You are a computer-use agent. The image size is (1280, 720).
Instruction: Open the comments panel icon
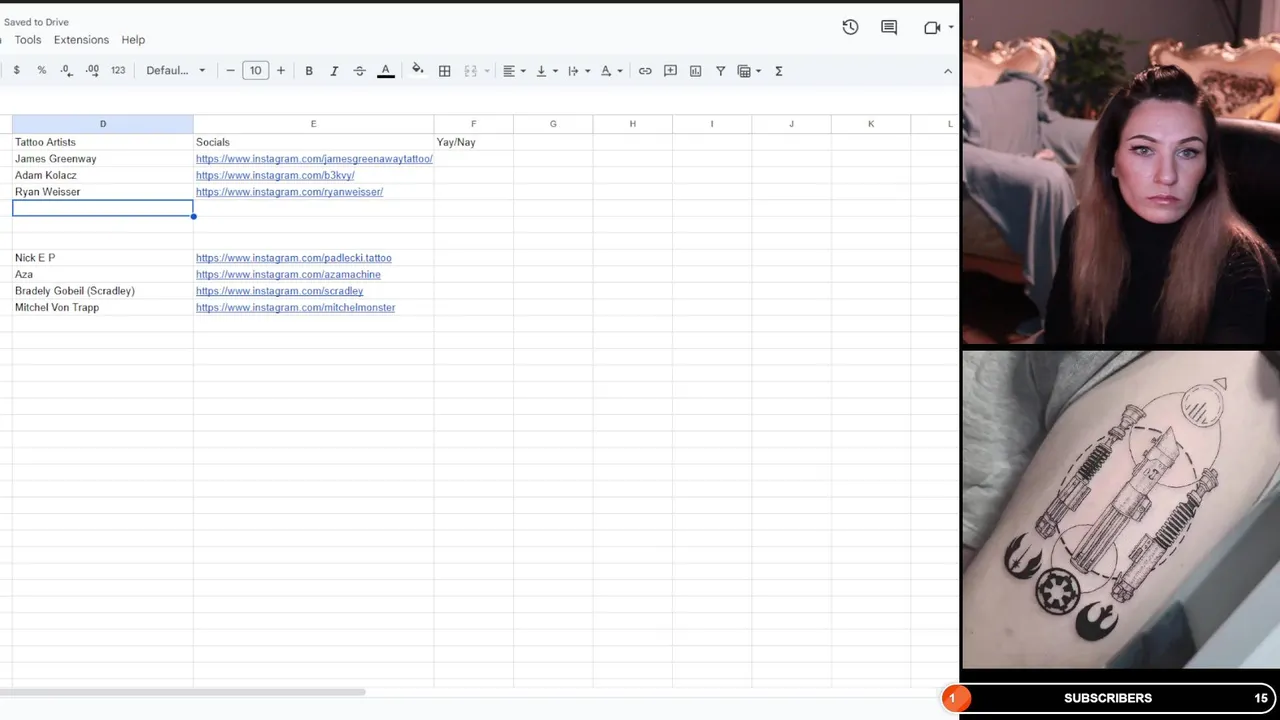click(889, 28)
